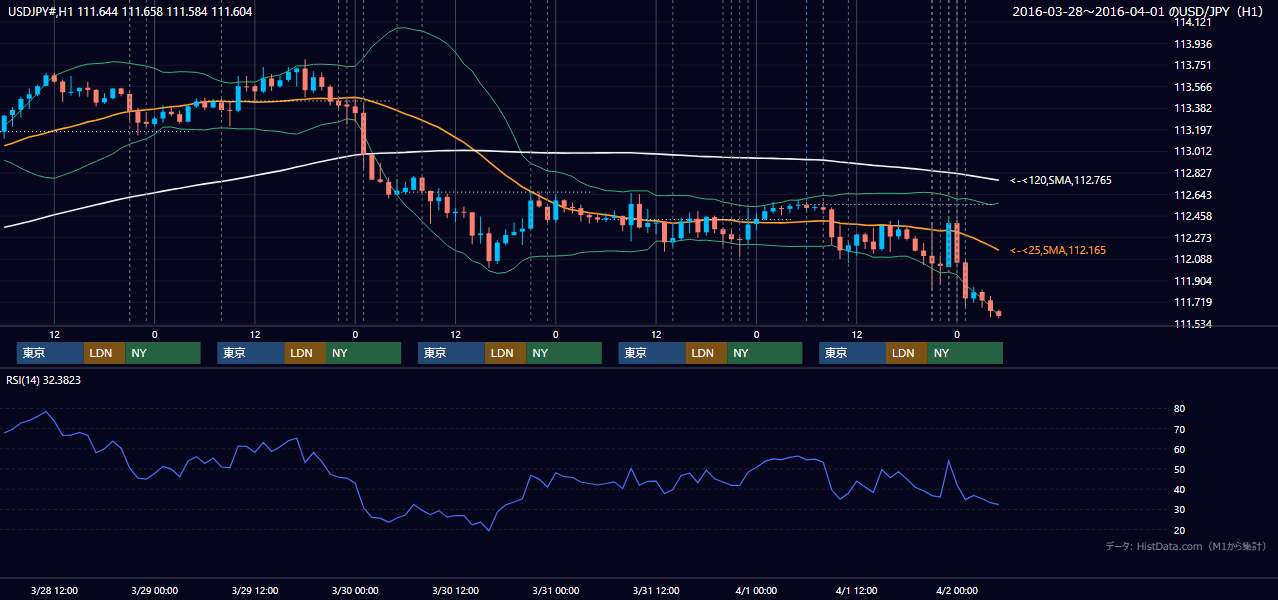Click RSI scale value 60
1278x600 pixels.
pyautogui.click(x=1180, y=449)
